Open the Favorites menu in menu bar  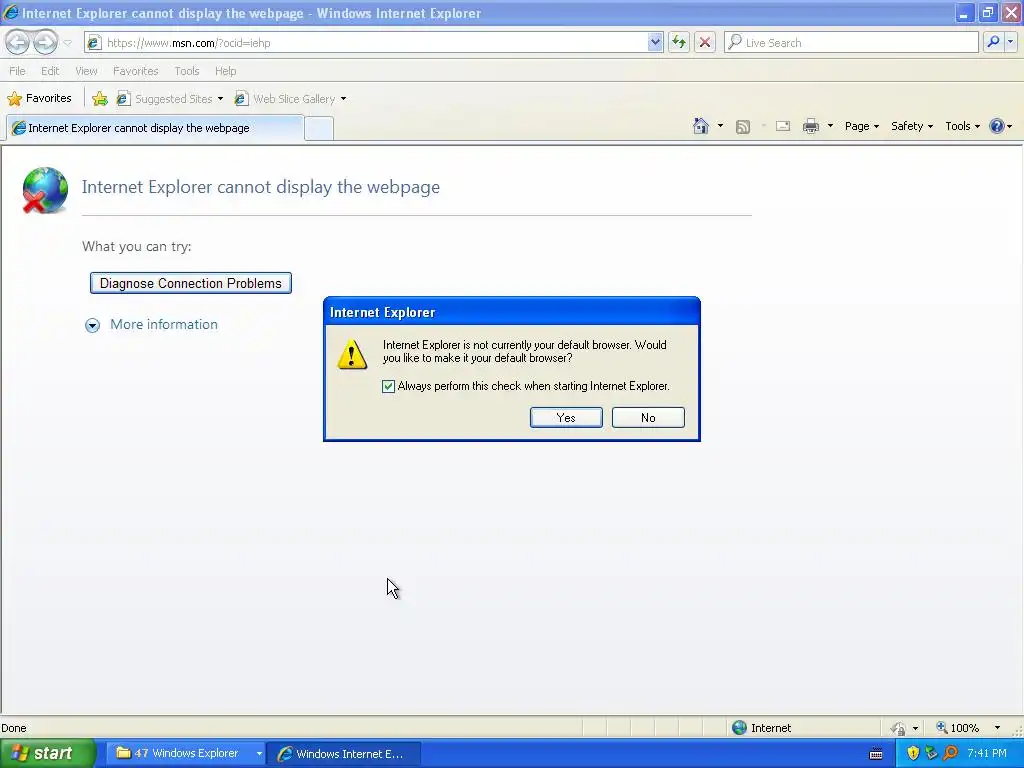point(135,71)
